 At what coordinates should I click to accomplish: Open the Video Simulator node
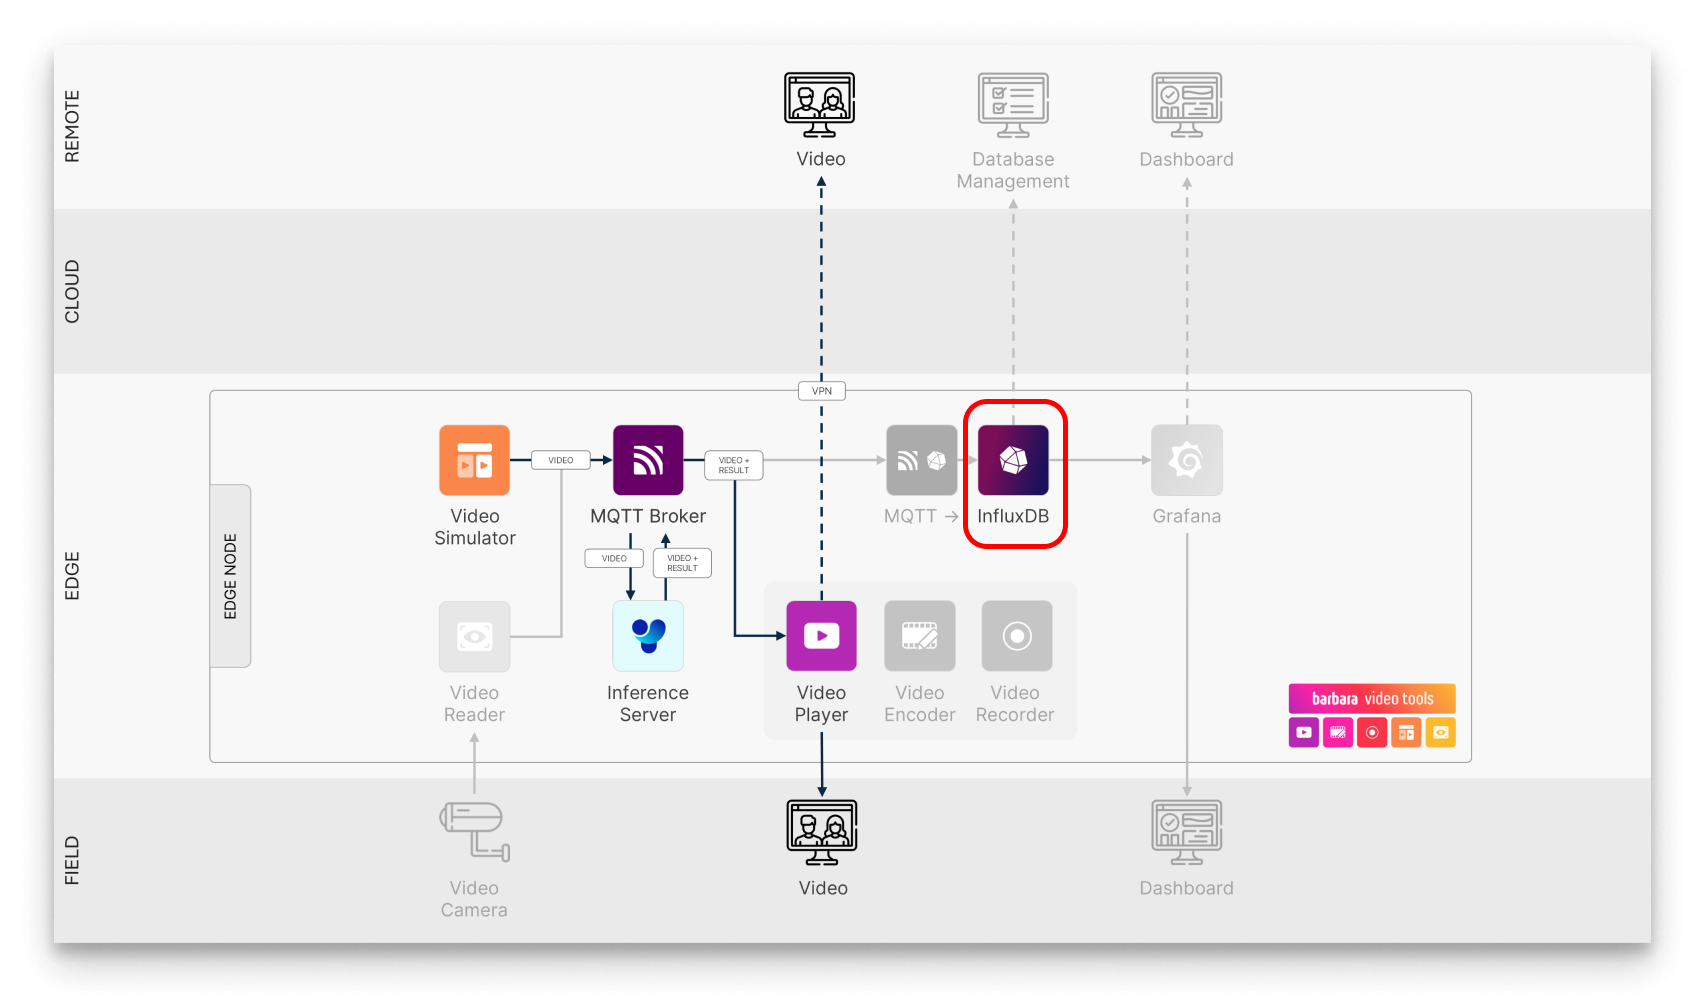(x=474, y=460)
